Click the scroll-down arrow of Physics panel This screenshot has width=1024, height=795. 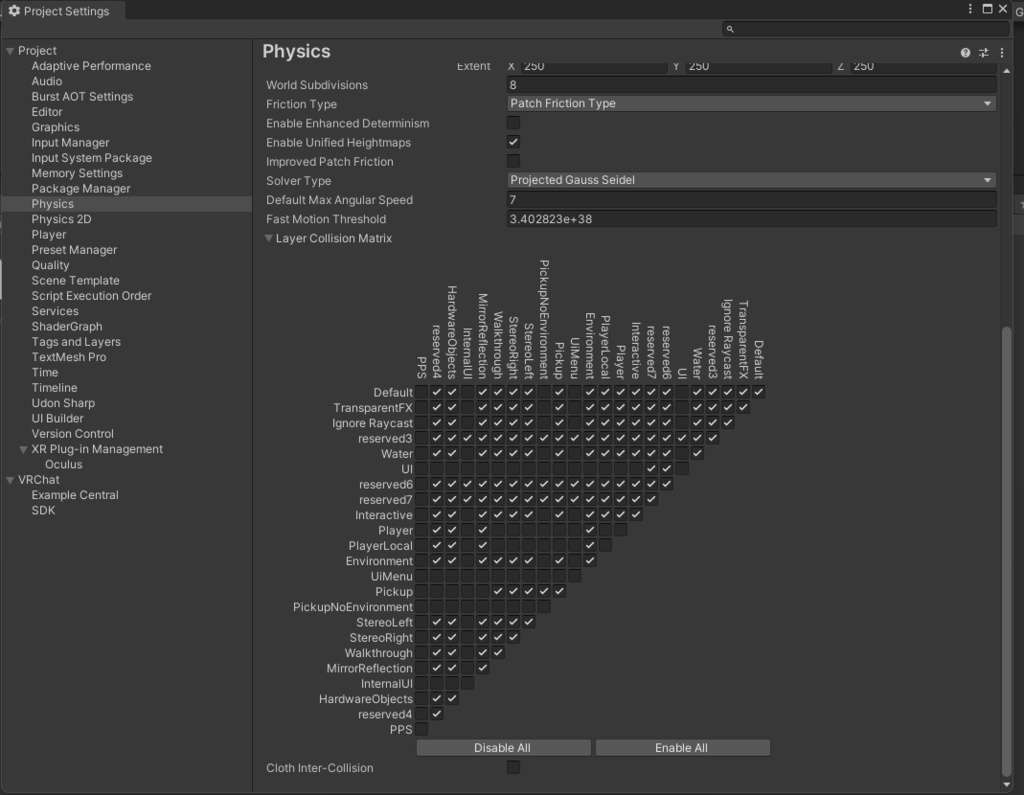1006,785
